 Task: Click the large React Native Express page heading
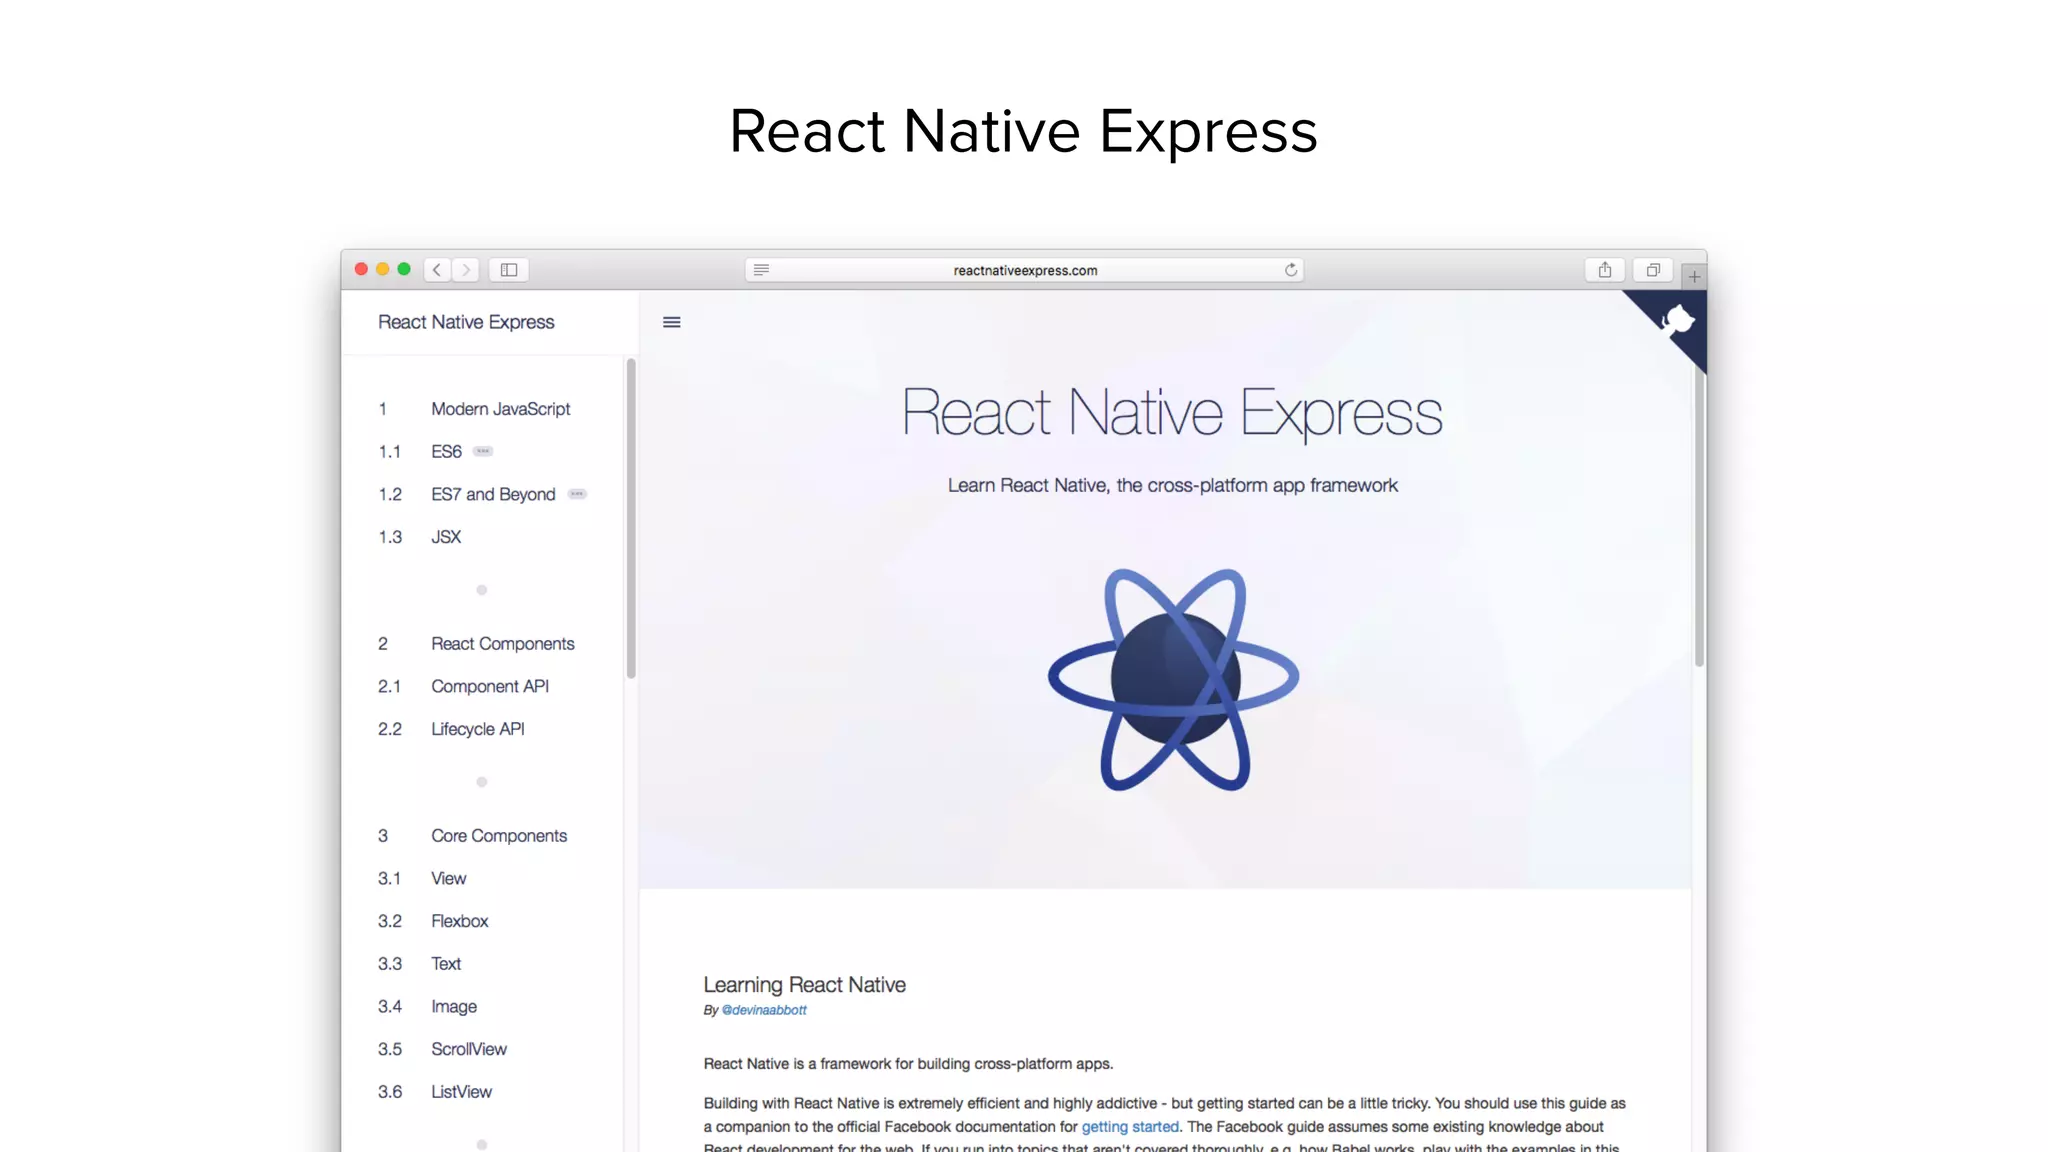[x=1173, y=413]
